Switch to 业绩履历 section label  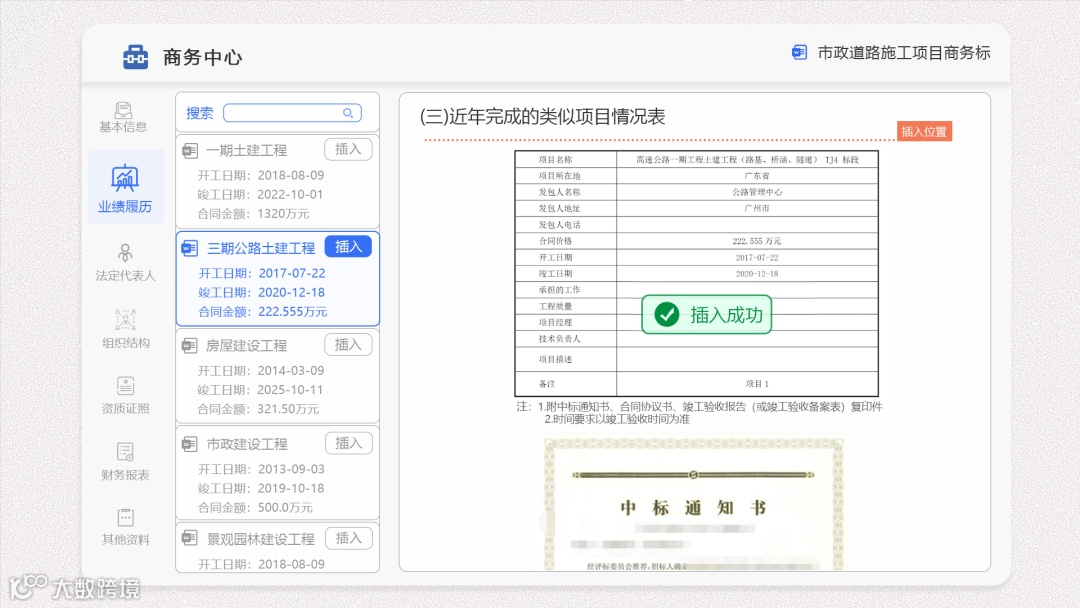[125, 207]
